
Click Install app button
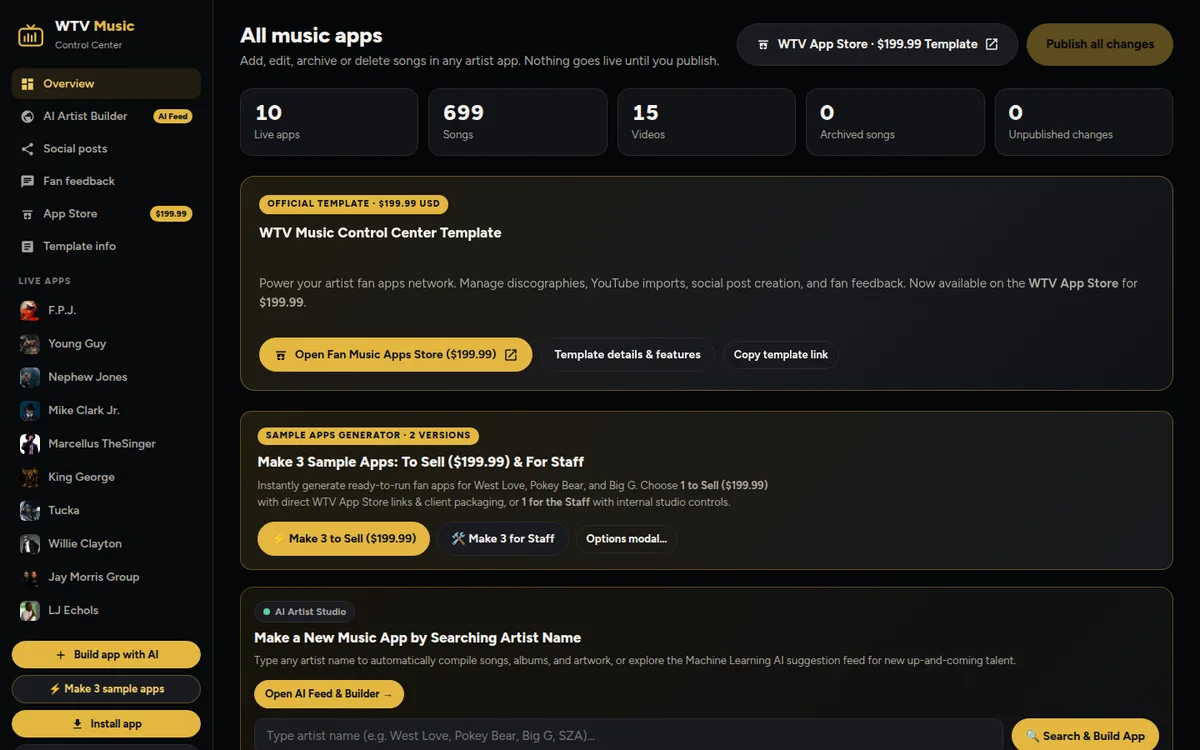tap(106, 724)
